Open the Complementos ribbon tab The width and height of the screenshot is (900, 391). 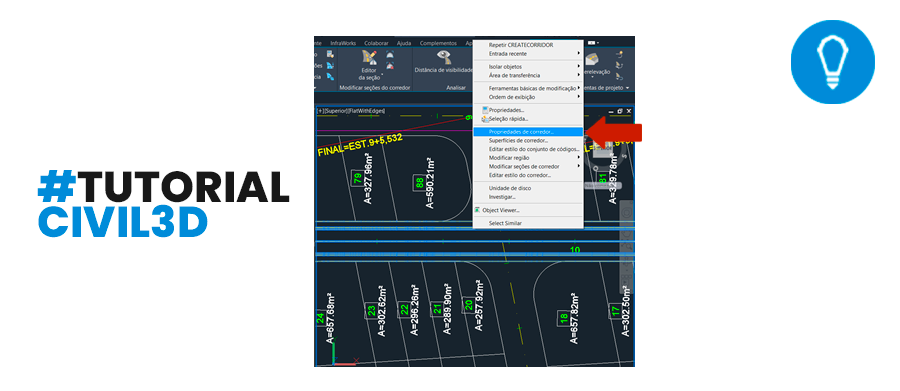pos(438,43)
